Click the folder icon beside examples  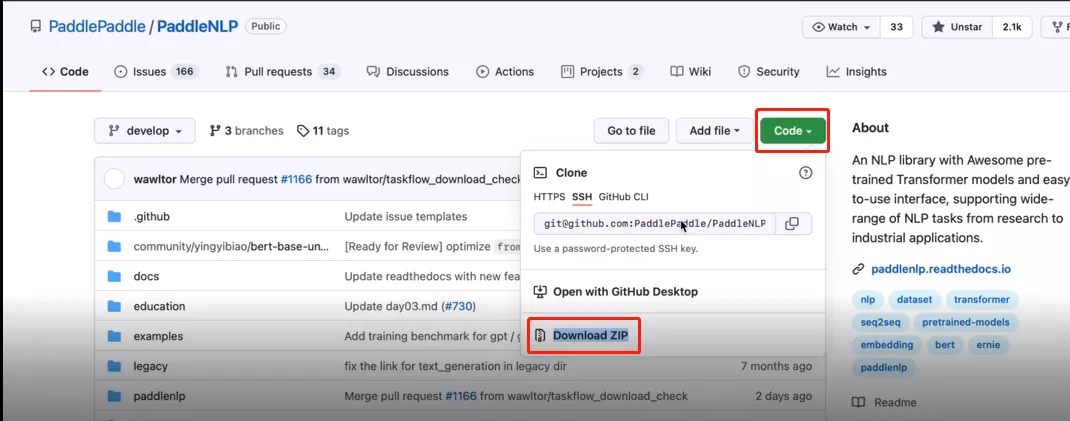114,336
